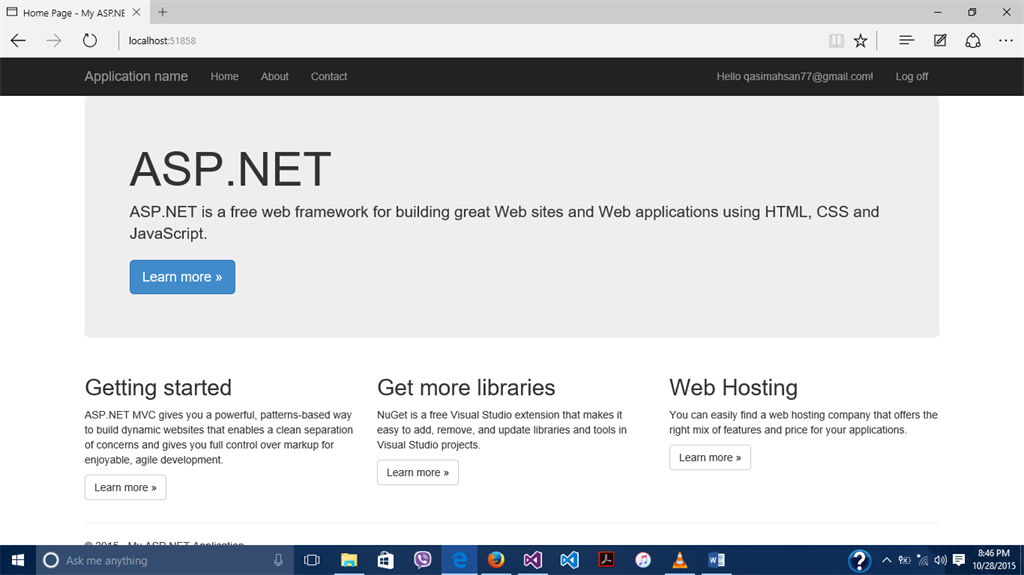Open Microsoft Word from the taskbar
This screenshot has width=1024, height=575.
coord(716,560)
